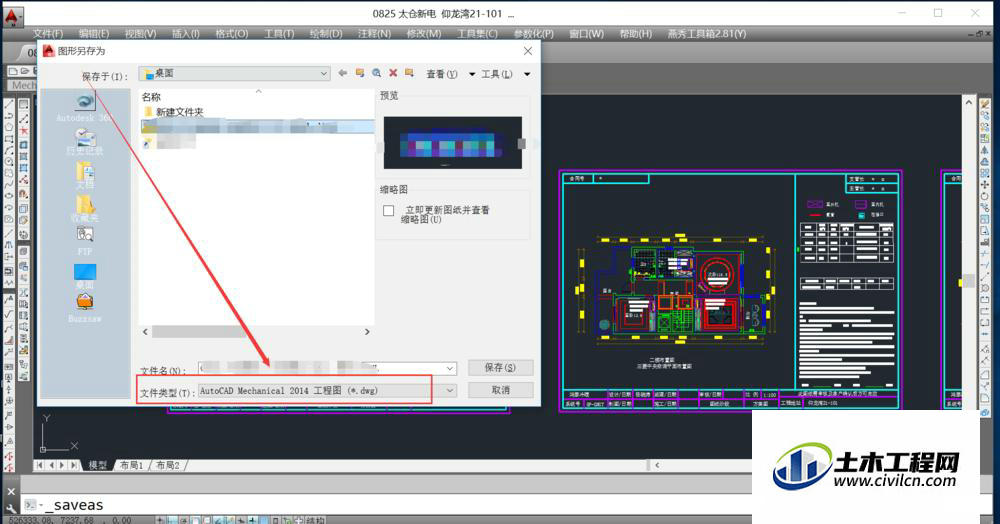The image size is (1000, 524).
Task: Open the AutoCAD application menu logo
Action: coord(13,16)
